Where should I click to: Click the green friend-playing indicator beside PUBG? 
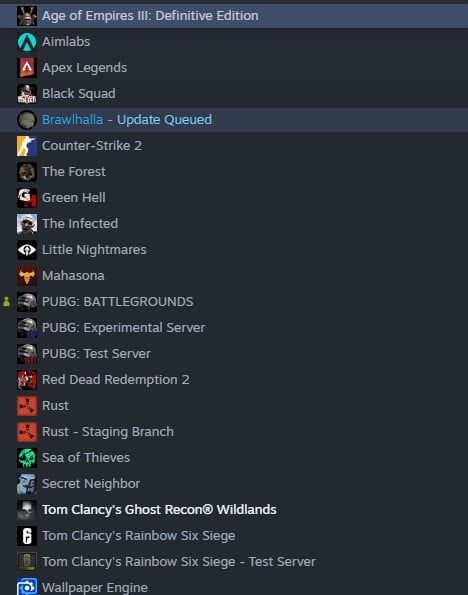point(6,302)
